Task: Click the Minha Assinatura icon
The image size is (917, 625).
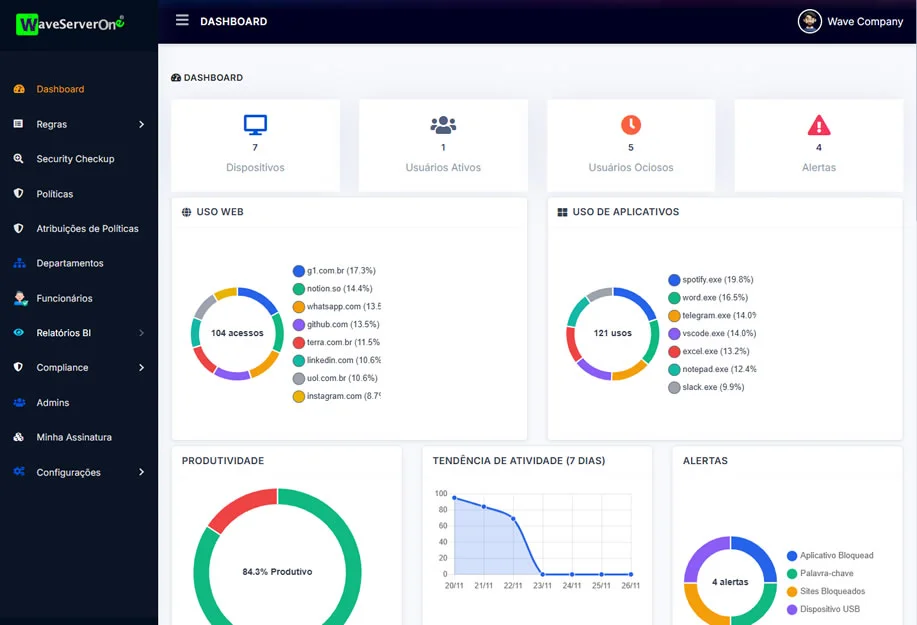Action: tap(19, 437)
